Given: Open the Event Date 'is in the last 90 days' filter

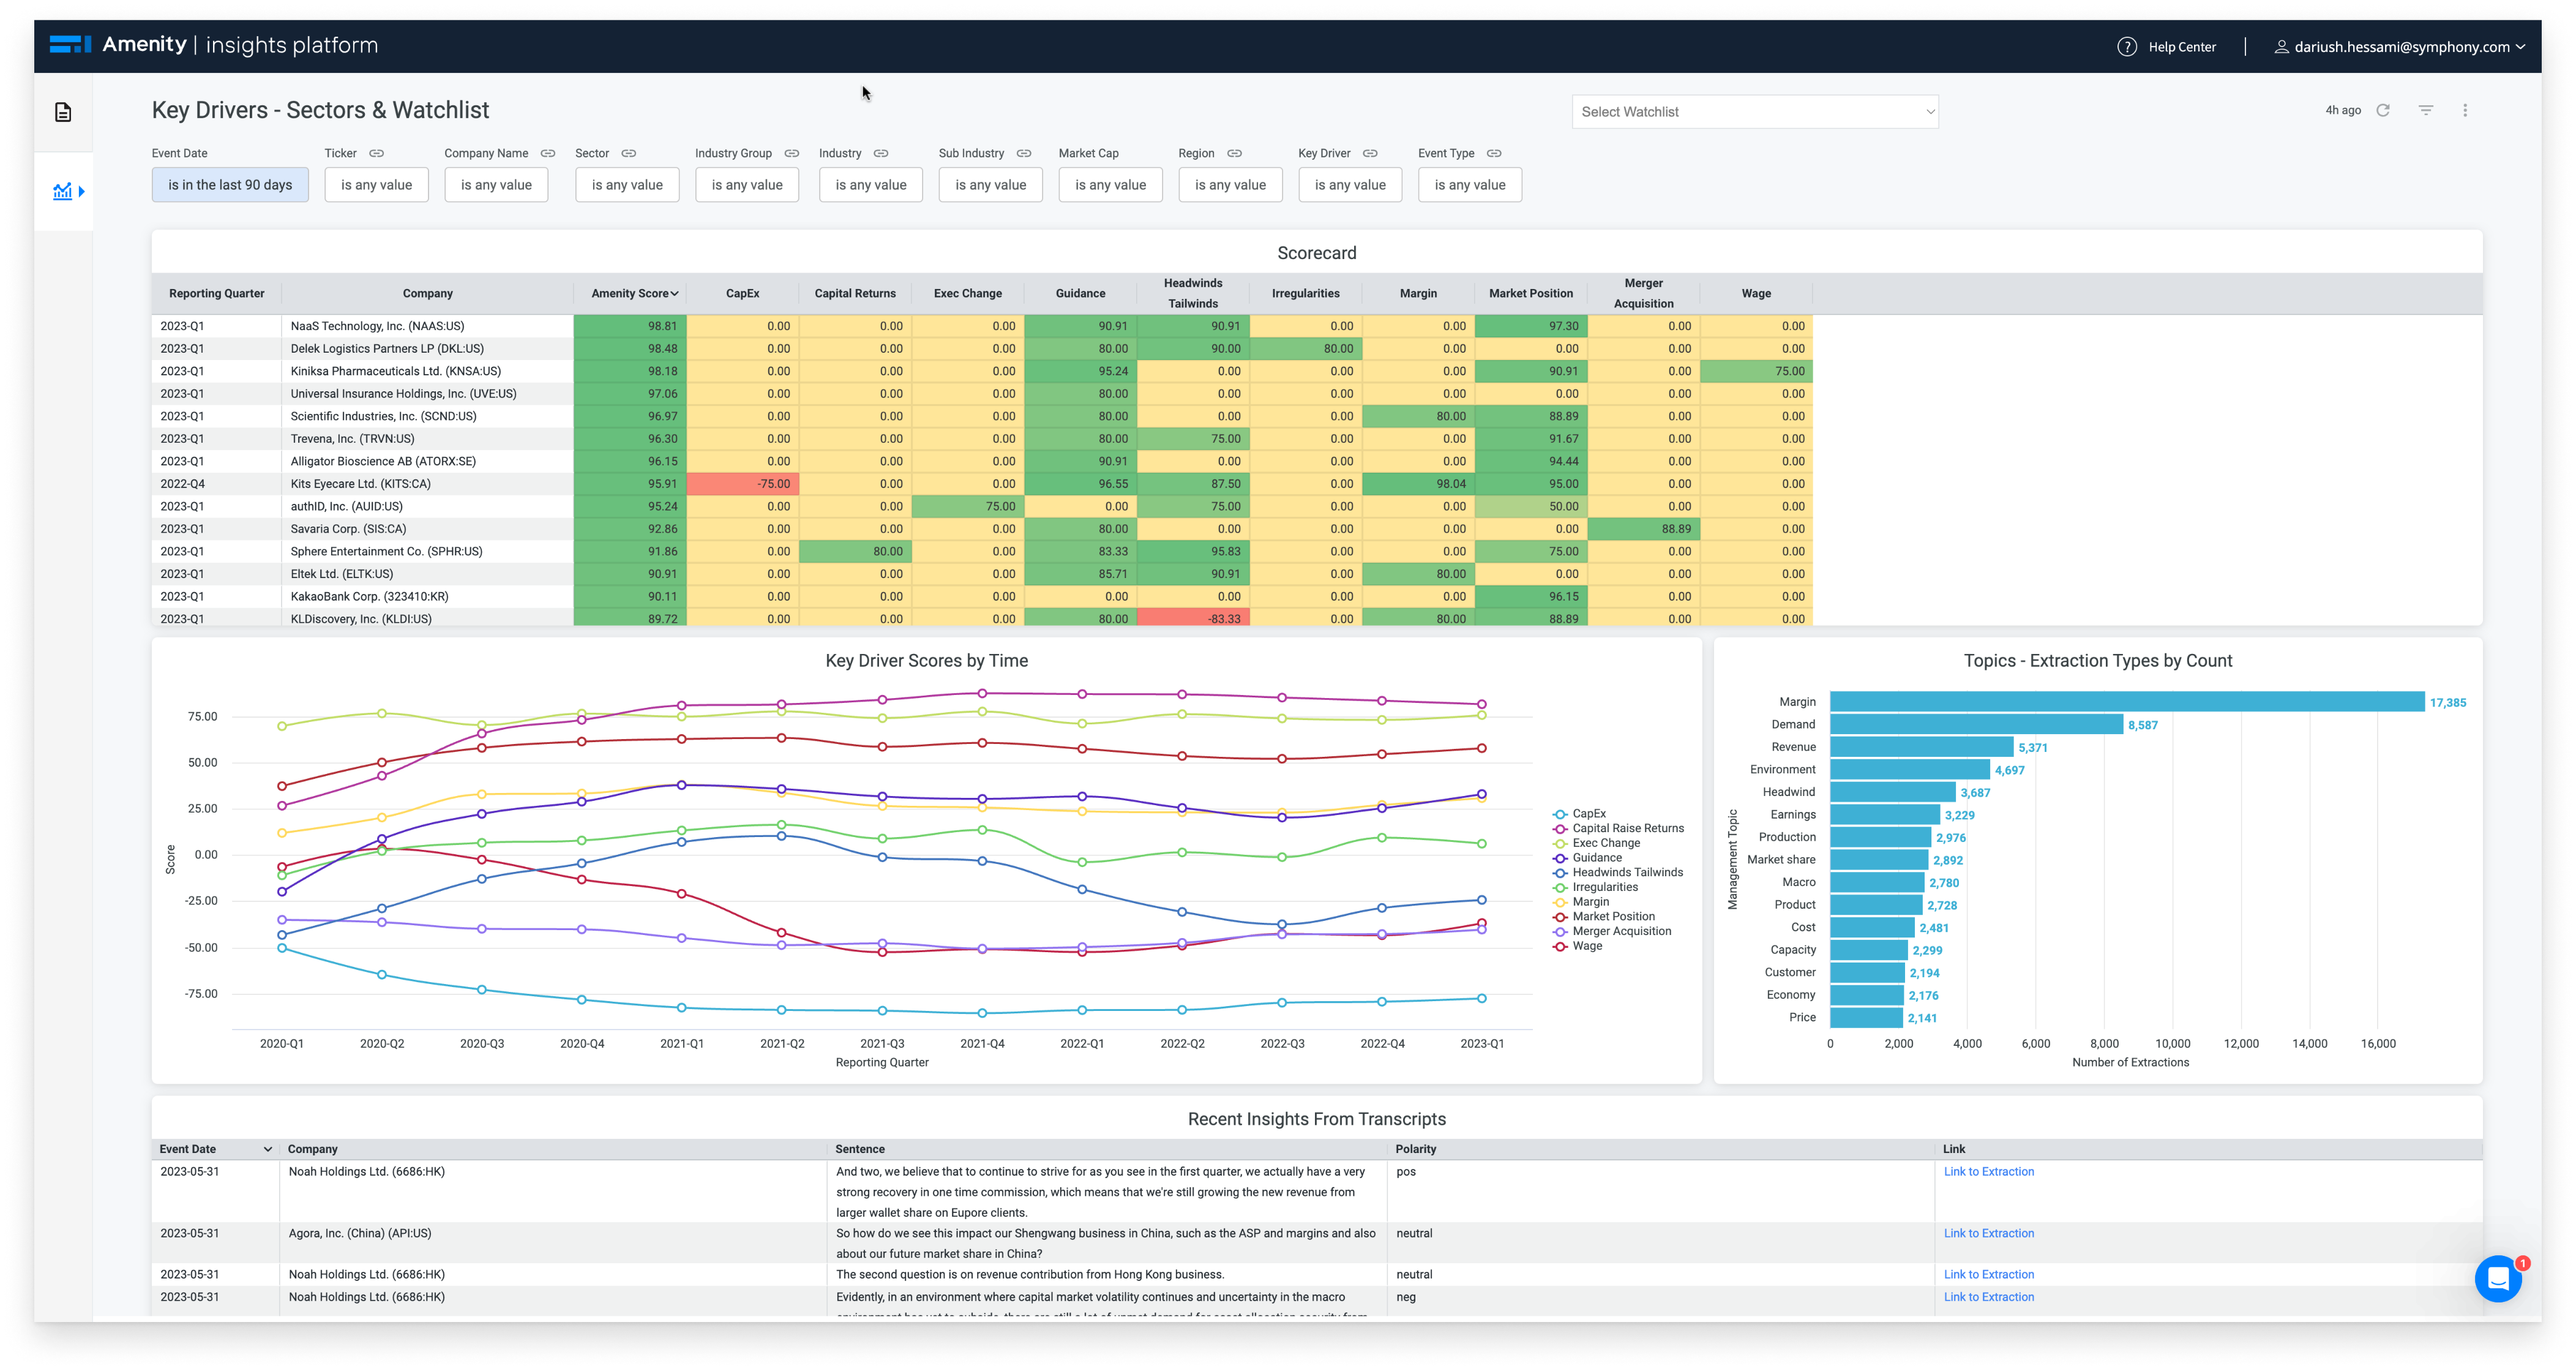Looking at the screenshot, I should pyautogui.click(x=230, y=184).
